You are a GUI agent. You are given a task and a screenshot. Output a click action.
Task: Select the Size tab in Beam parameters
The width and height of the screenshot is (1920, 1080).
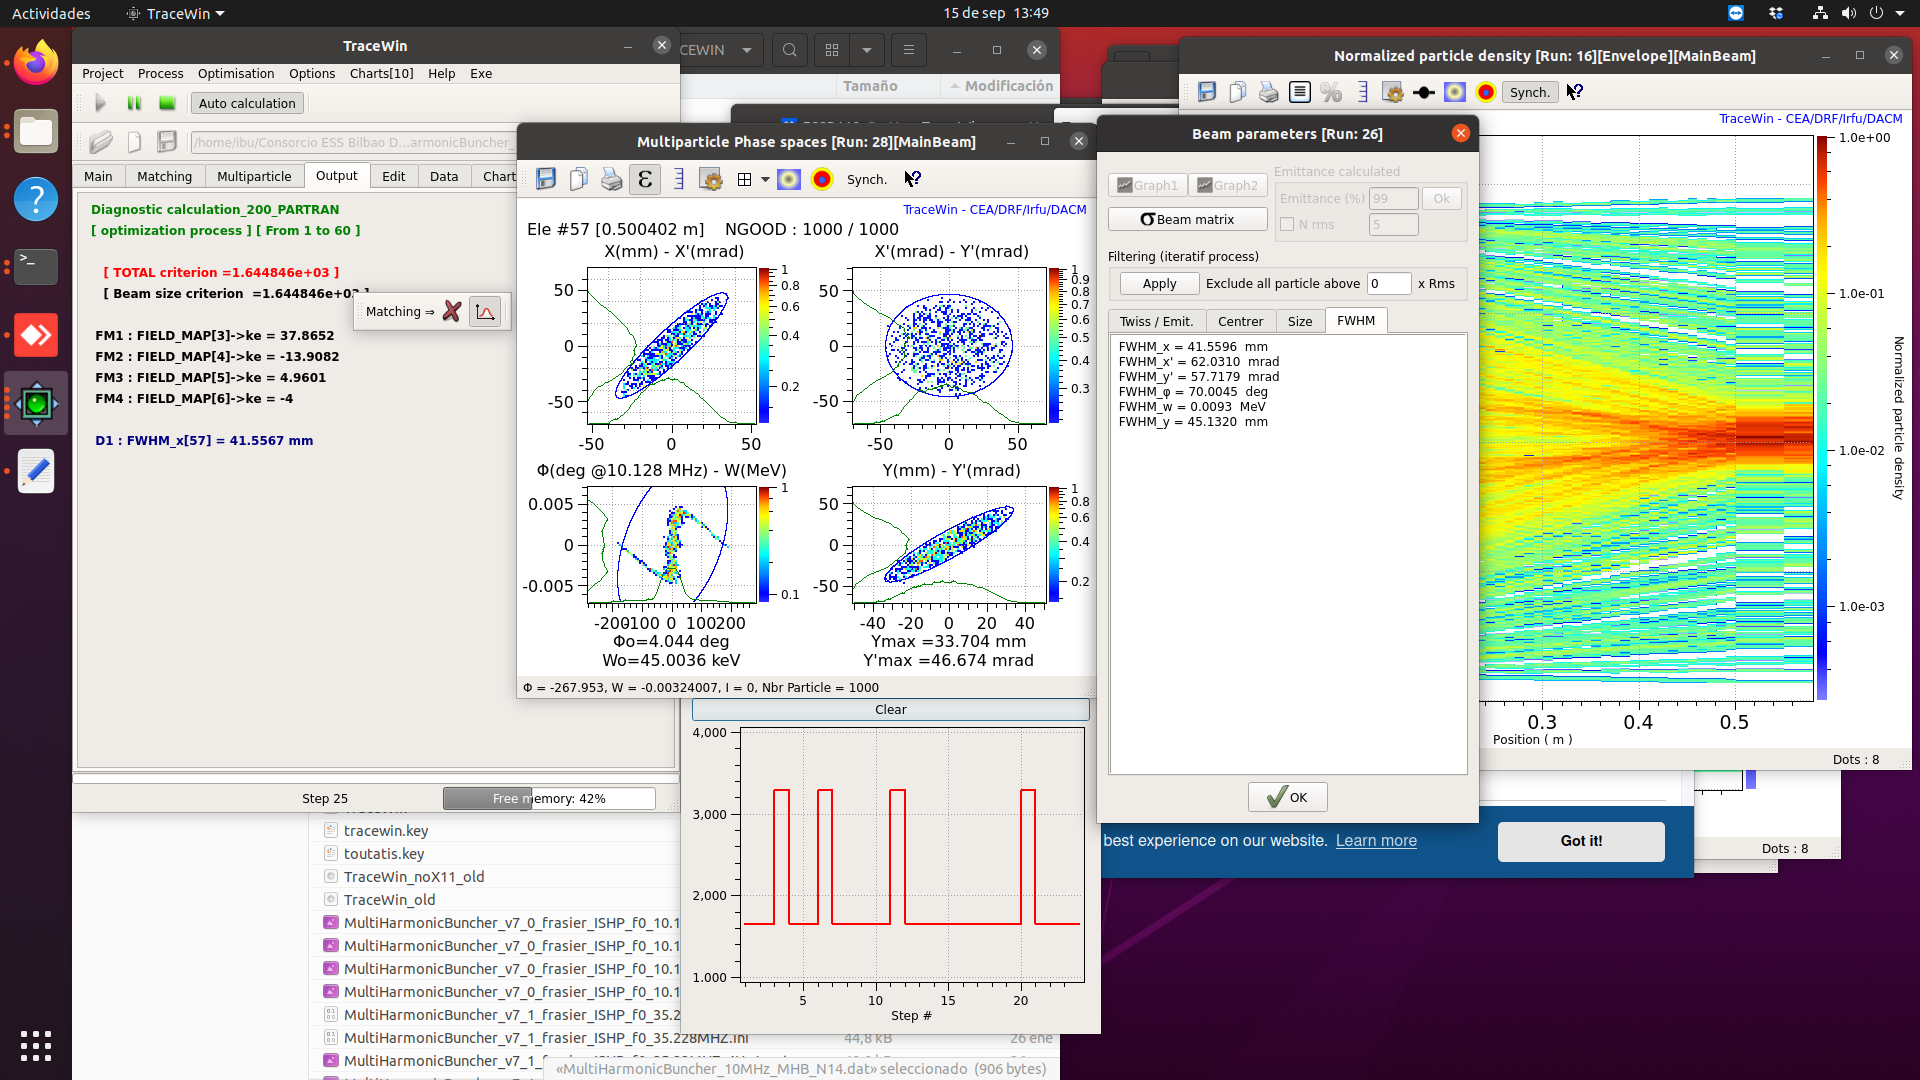pos(1300,321)
